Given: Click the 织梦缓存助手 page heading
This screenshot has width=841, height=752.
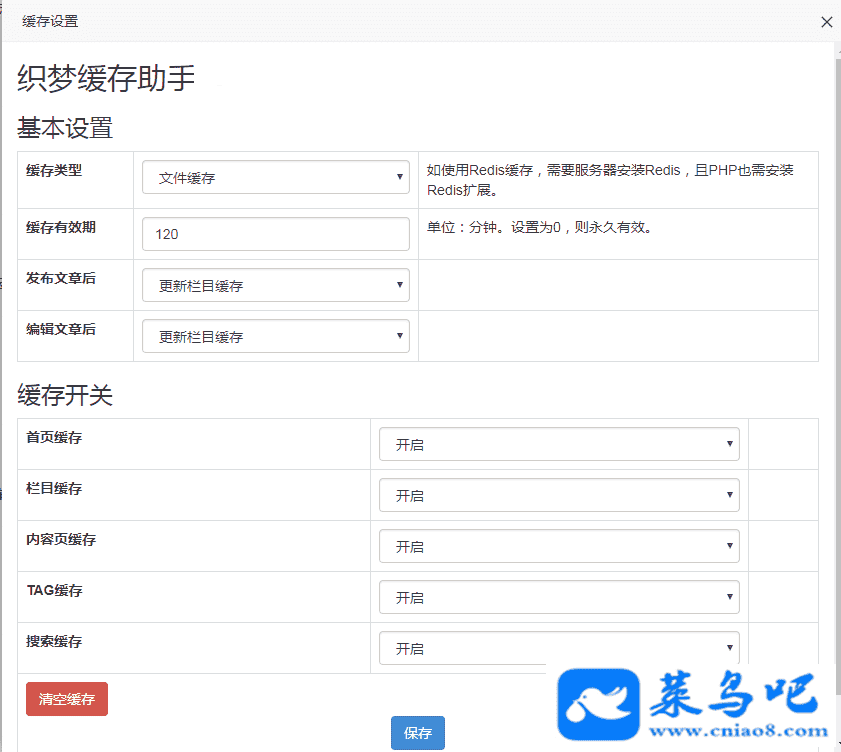Looking at the screenshot, I should click(x=106, y=79).
